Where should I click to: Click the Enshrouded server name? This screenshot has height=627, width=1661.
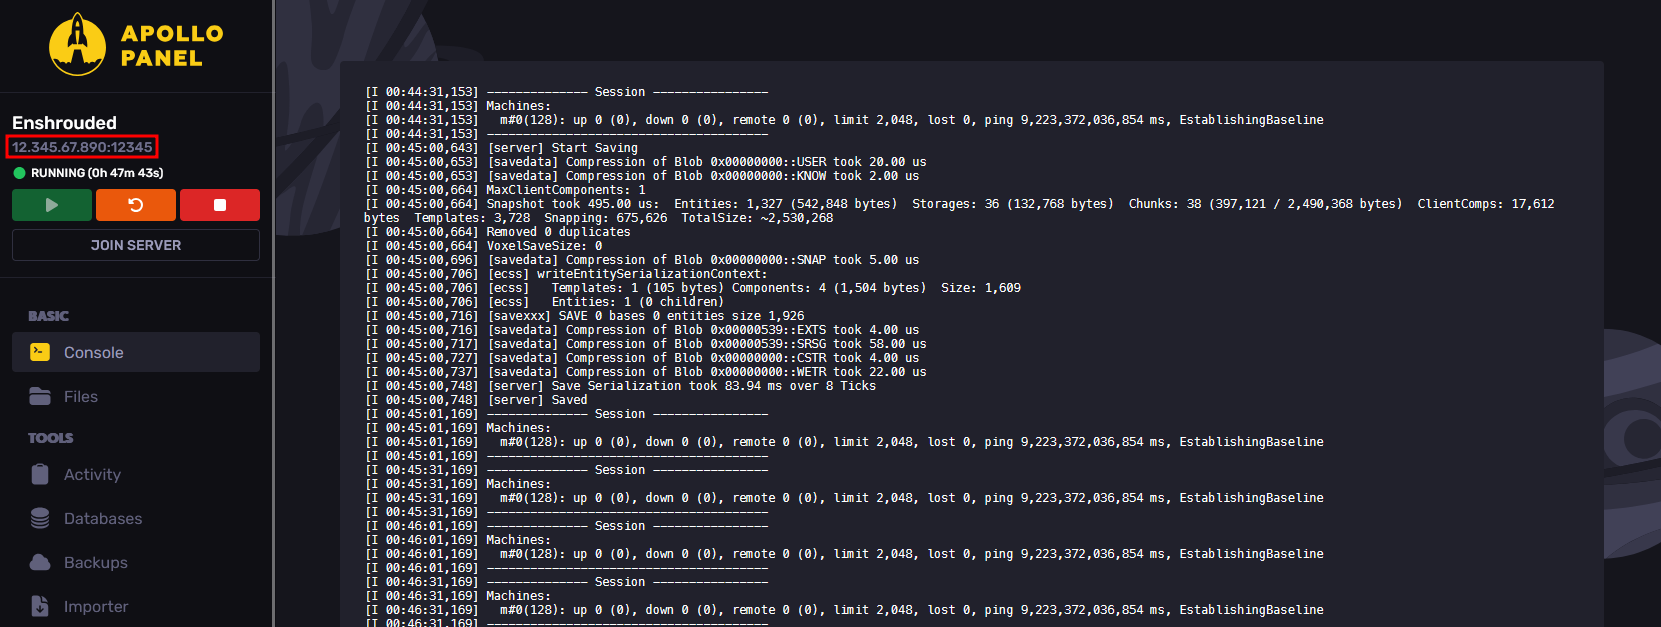pos(64,123)
